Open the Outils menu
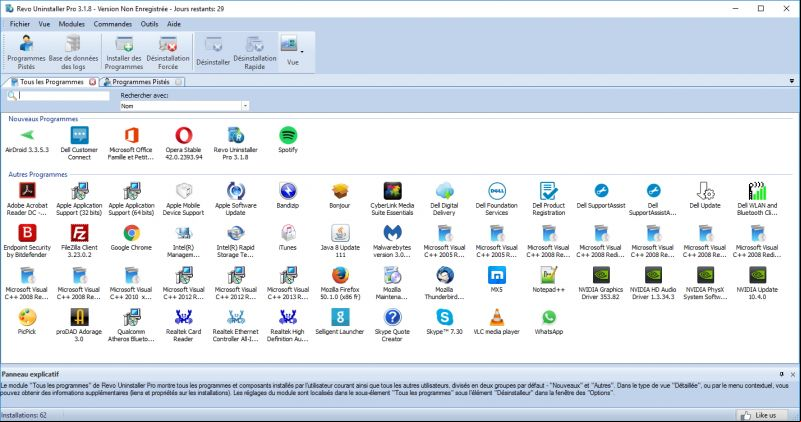 (149, 24)
